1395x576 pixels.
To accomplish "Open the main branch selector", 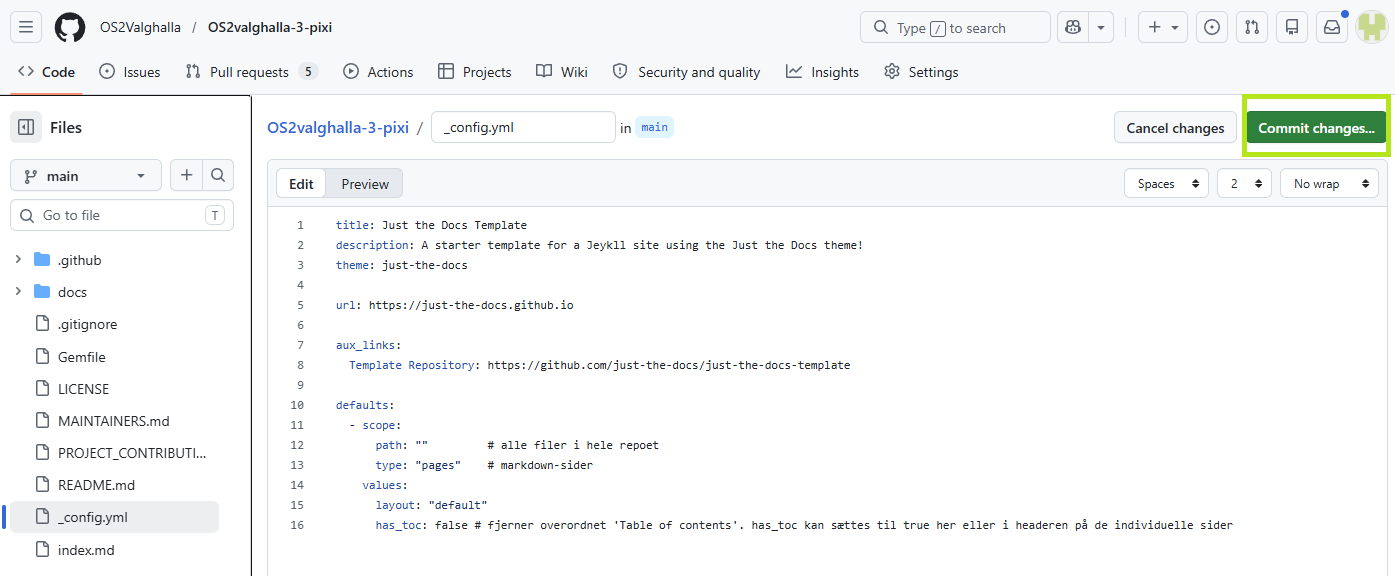I will pyautogui.click(x=85, y=176).
